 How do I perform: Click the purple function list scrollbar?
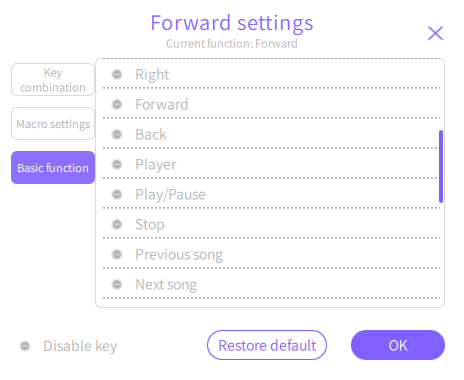(x=441, y=166)
